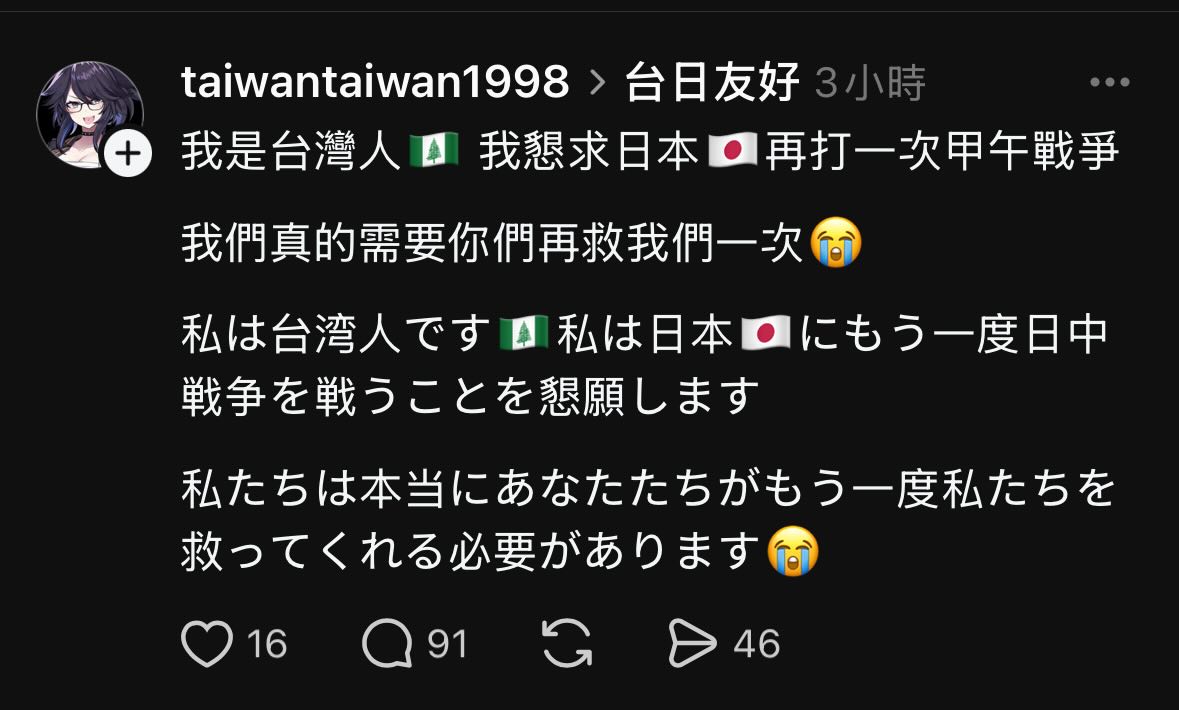This screenshot has width=1179, height=710.
Task: Select the 3小時 timestamp
Action: point(870,83)
